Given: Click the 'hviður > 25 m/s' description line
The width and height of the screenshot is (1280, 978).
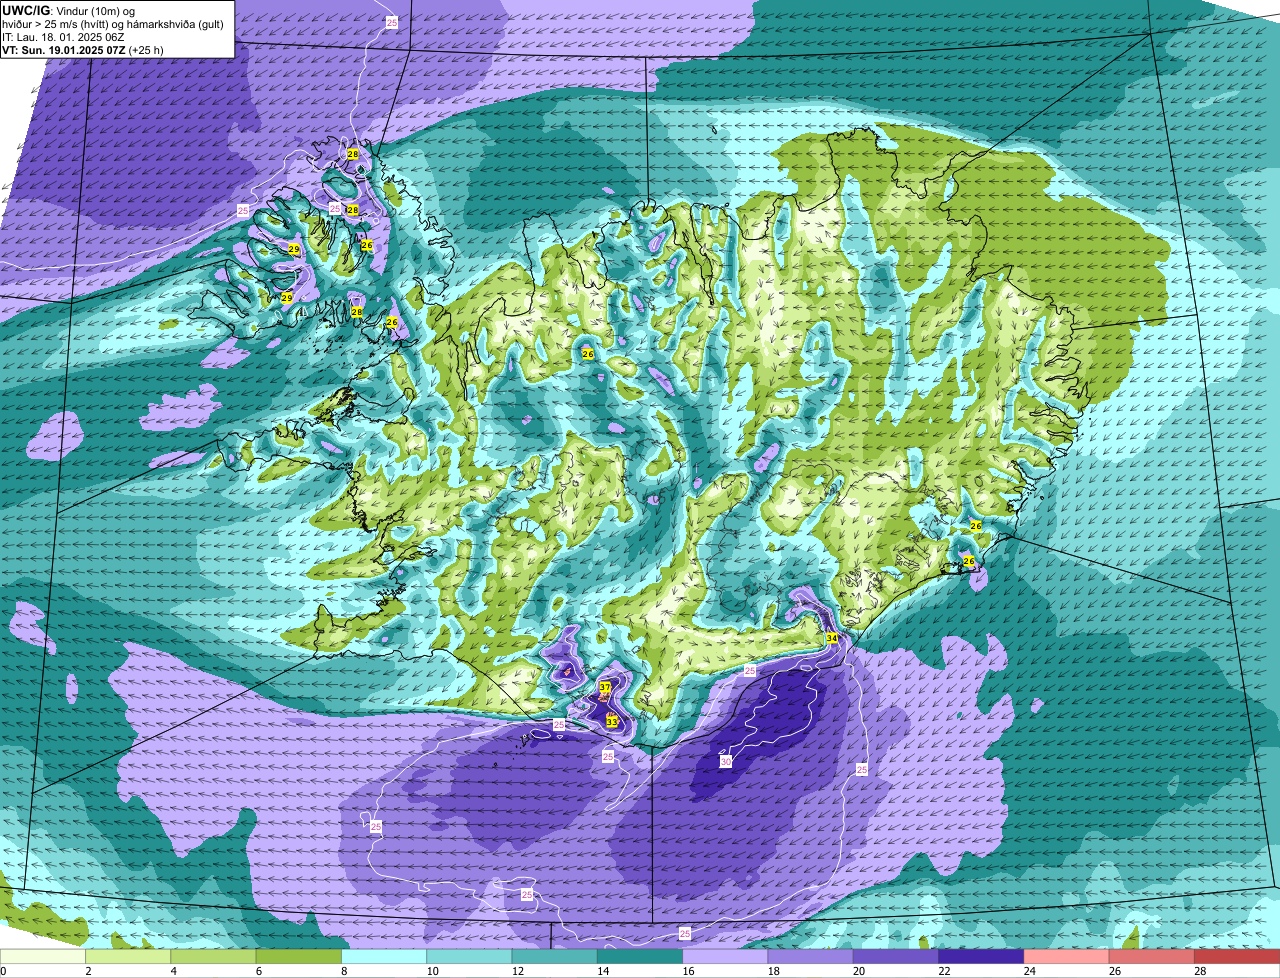Looking at the screenshot, I should pos(113,23).
